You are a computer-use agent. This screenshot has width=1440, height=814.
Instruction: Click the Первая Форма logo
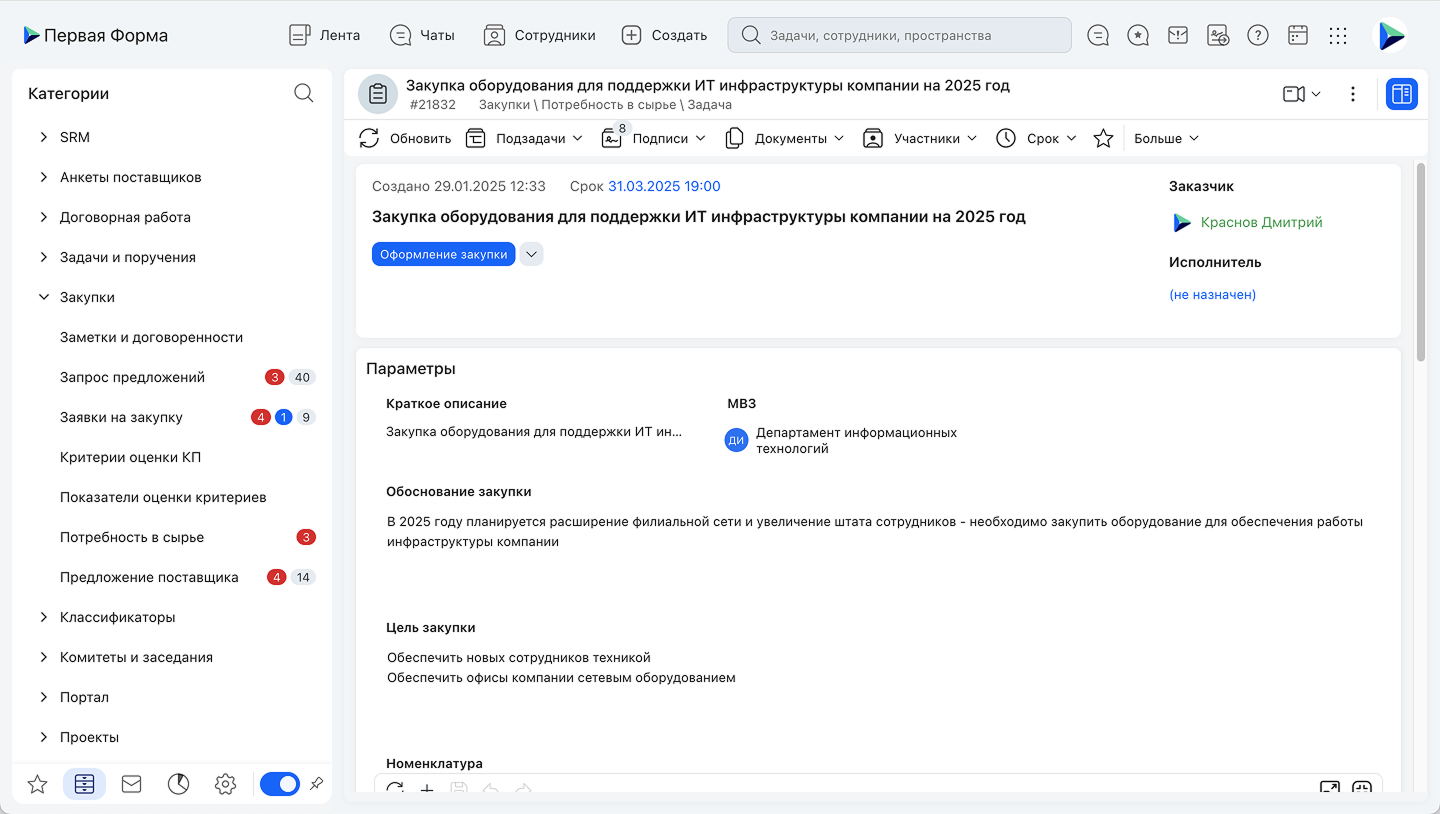point(96,35)
